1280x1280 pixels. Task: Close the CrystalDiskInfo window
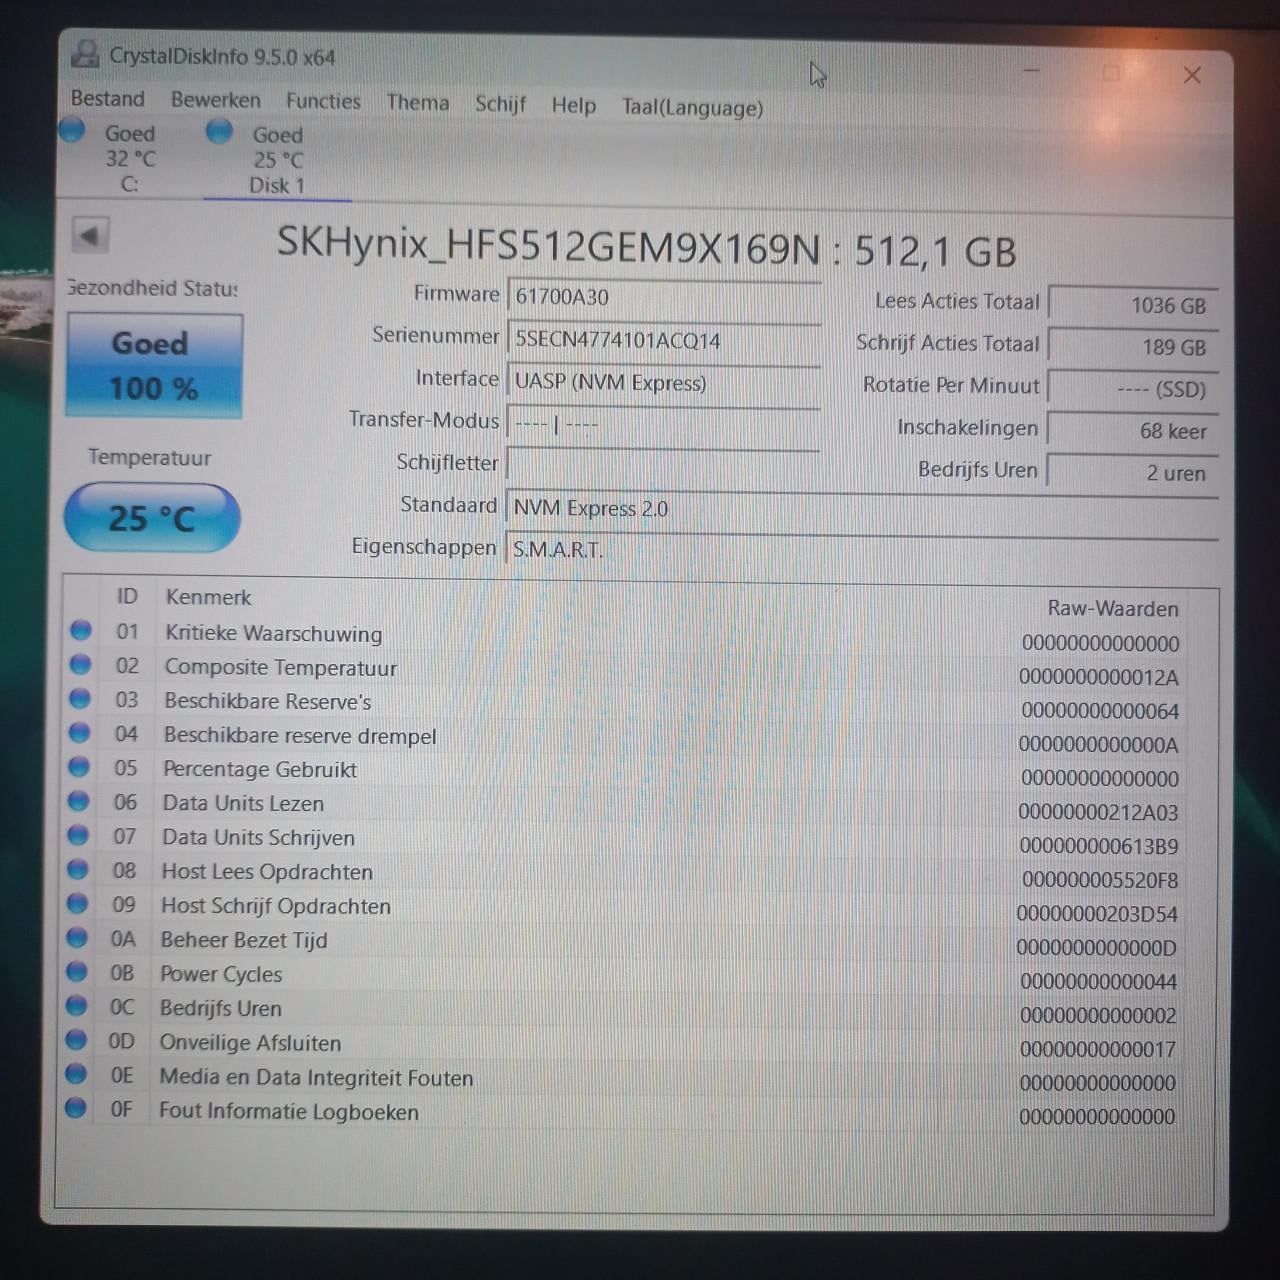pyautogui.click(x=1192, y=75)
